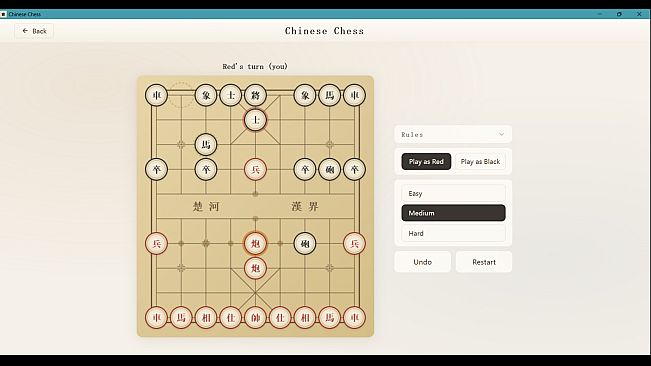This screenshot has width=651, height=366.
Task: Select the red chariot in the bottom-right corner
Action: pos(354,317)
